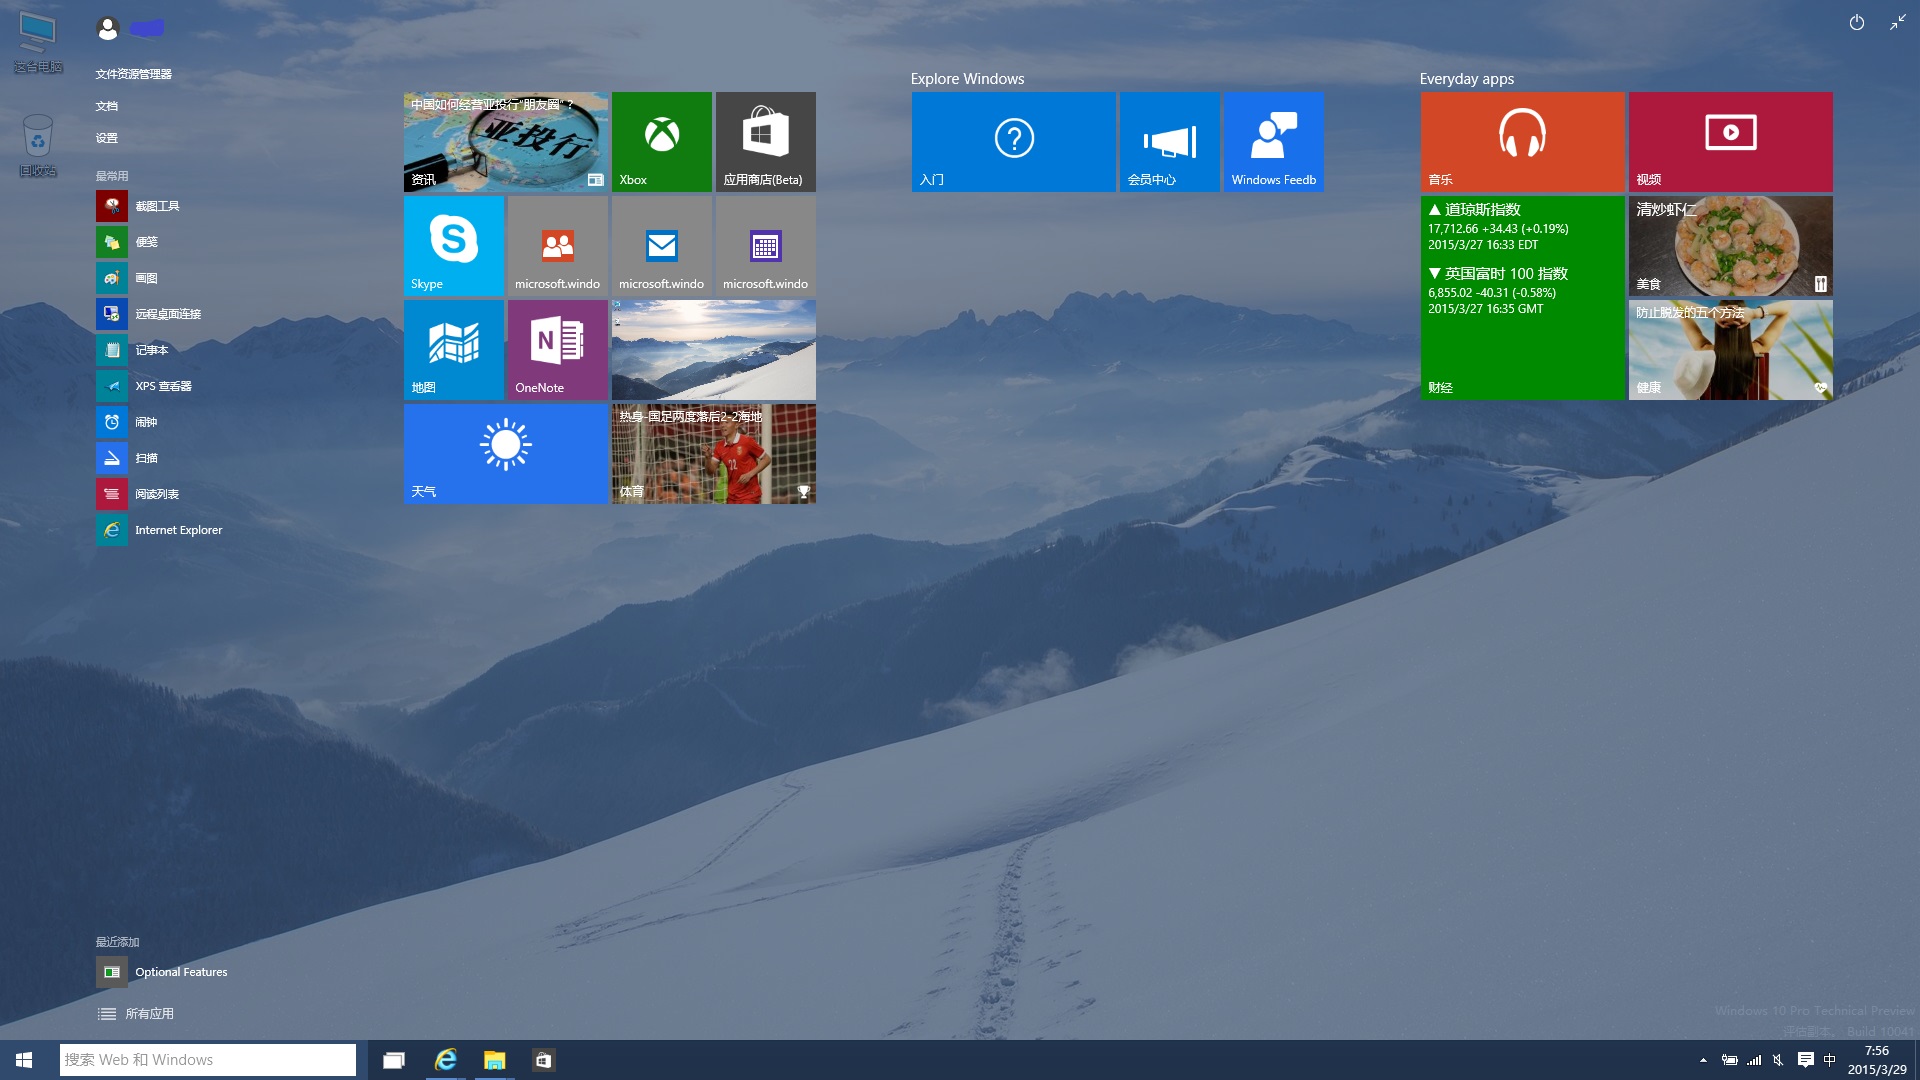The image size is (1920, 1080).
Task: Click the 搜索 Web 和 Windows search box
Action: click(x=208, y=1060)
